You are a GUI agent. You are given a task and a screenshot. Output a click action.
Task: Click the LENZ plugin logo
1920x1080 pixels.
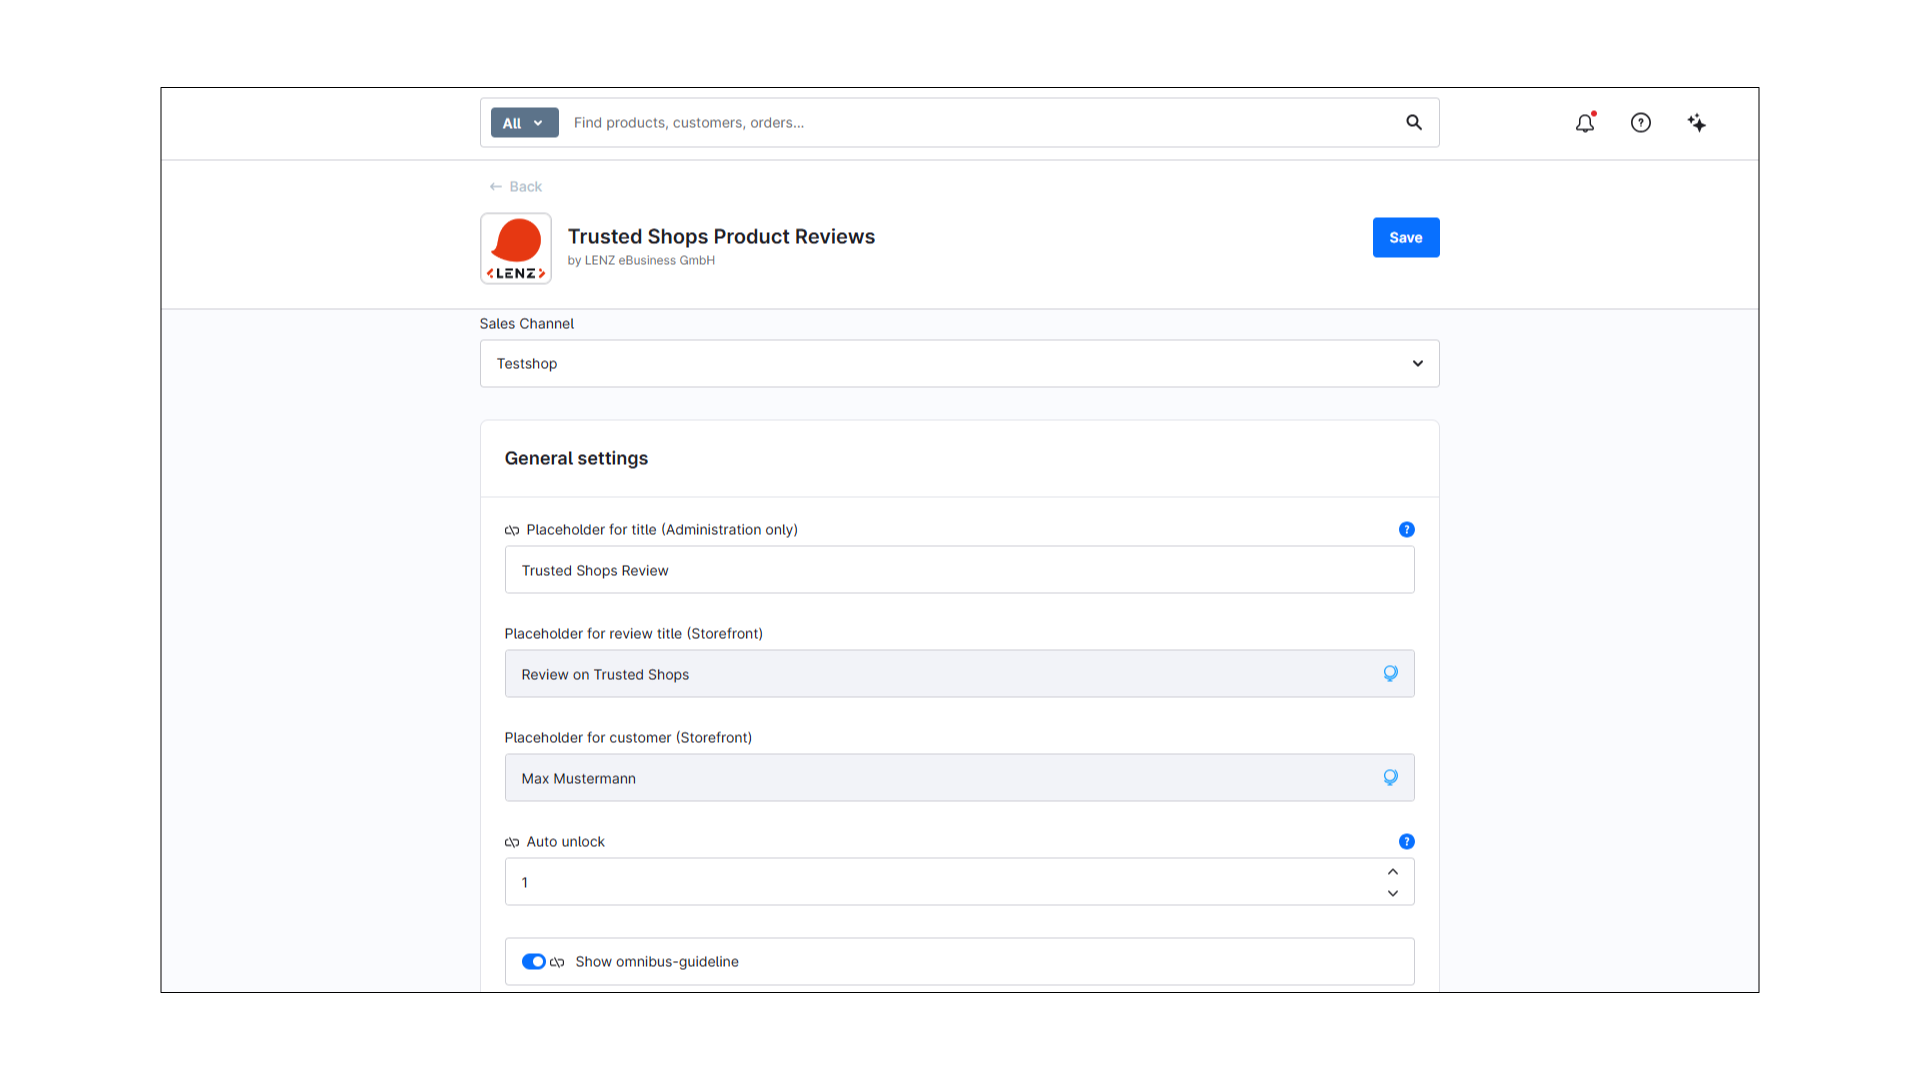click(516, 248)
